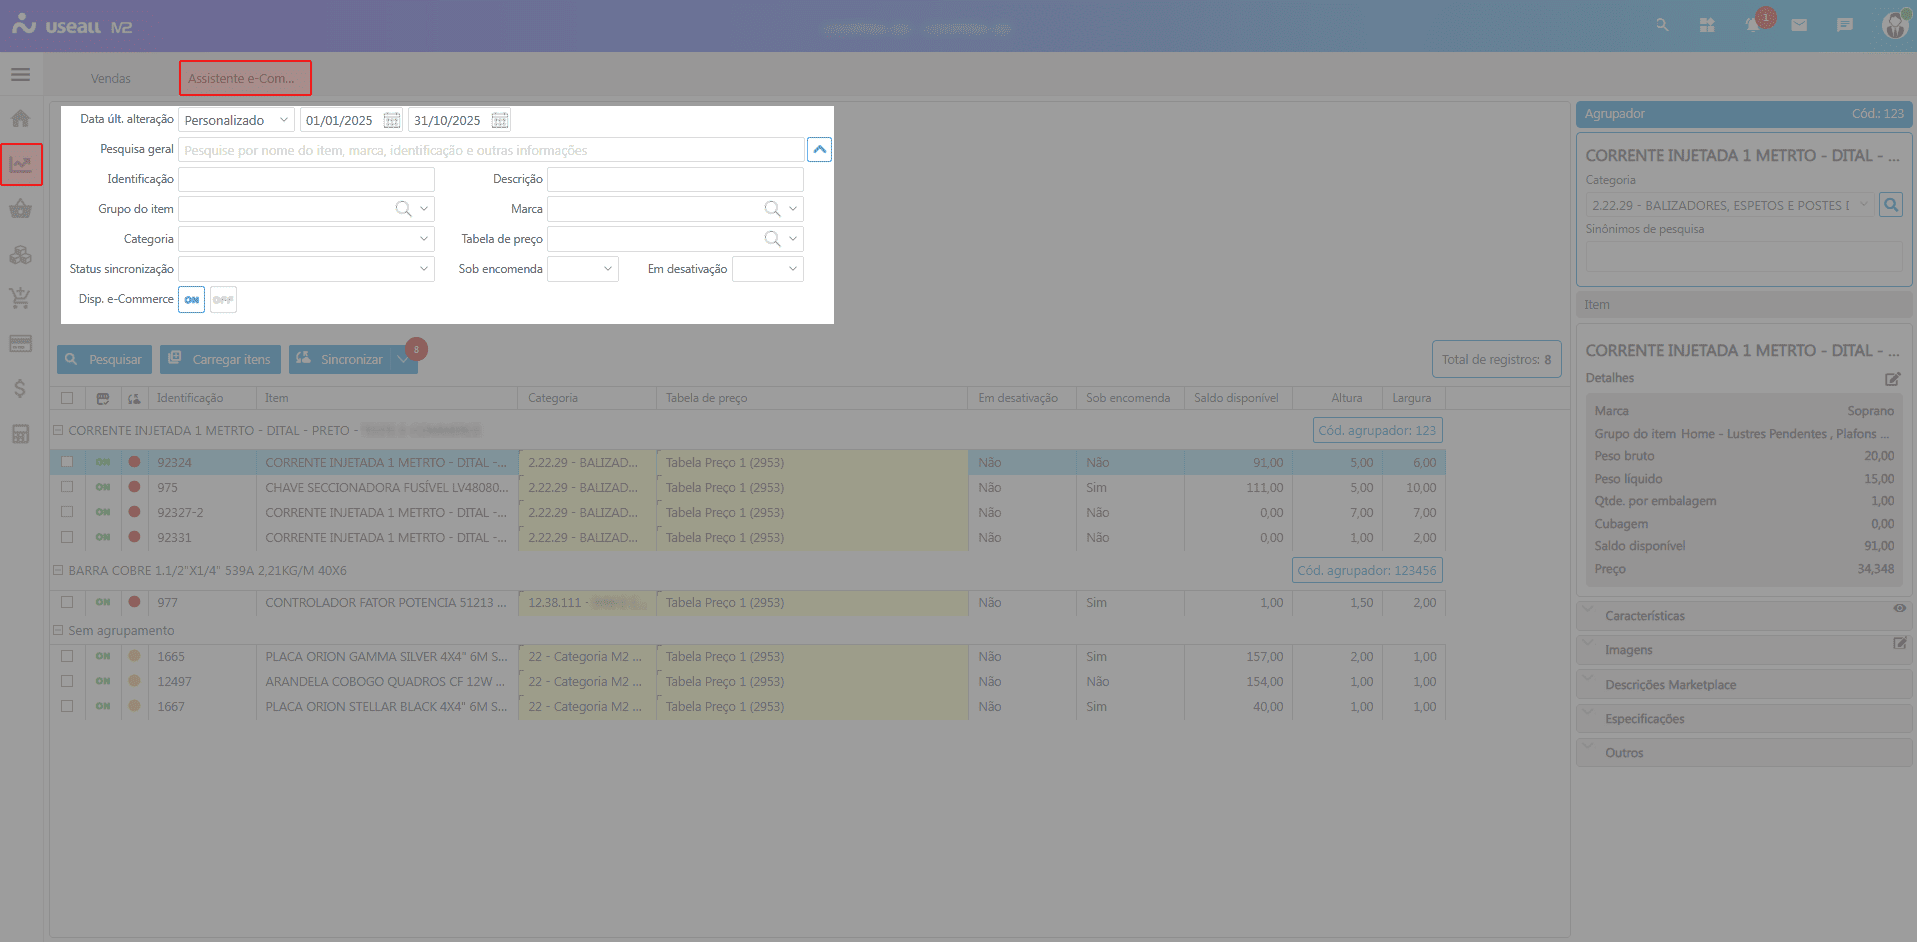Check the box for item 92324
Screen dimensions: 1917x942
point(67,462)
